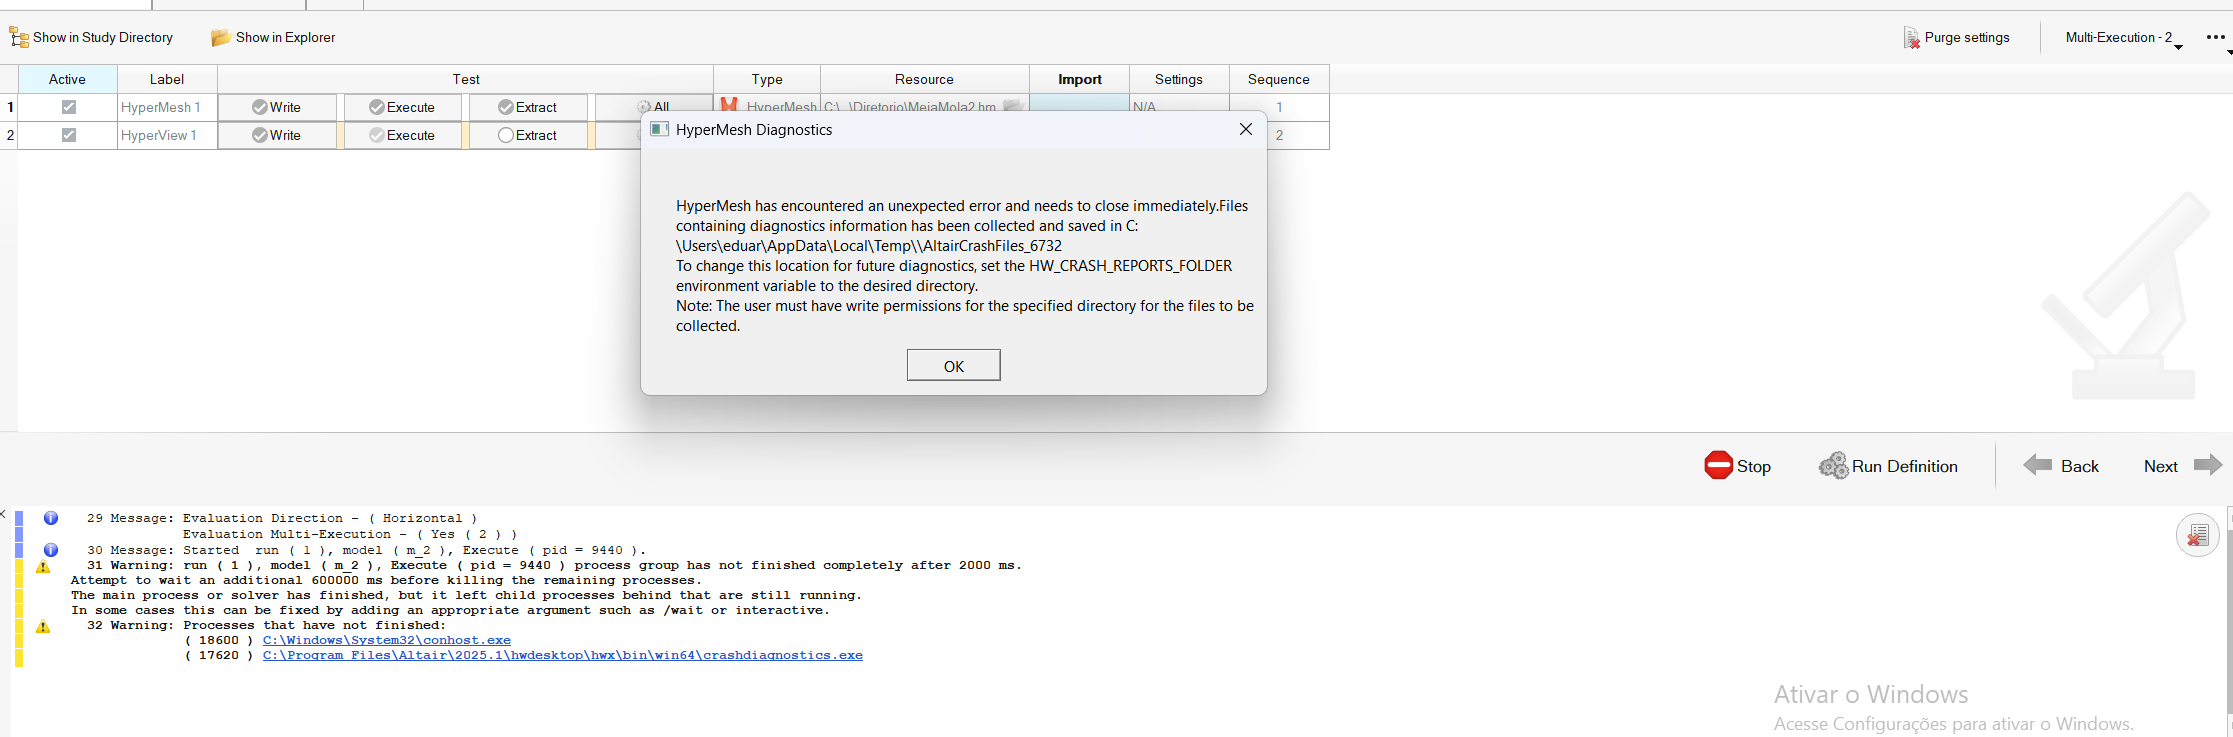Click the Execute test button for HyperMesh 1
This screenshot has height=737, width=2233.
click(x=403, y=107)
